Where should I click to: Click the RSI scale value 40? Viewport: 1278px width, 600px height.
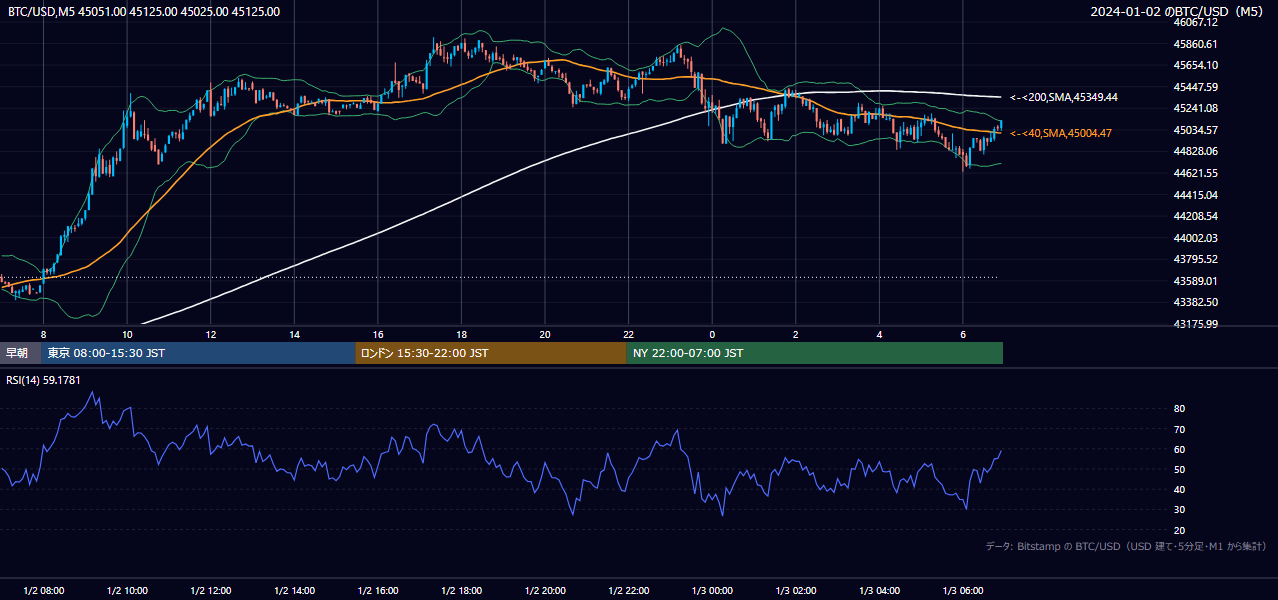click(1179, 489)
